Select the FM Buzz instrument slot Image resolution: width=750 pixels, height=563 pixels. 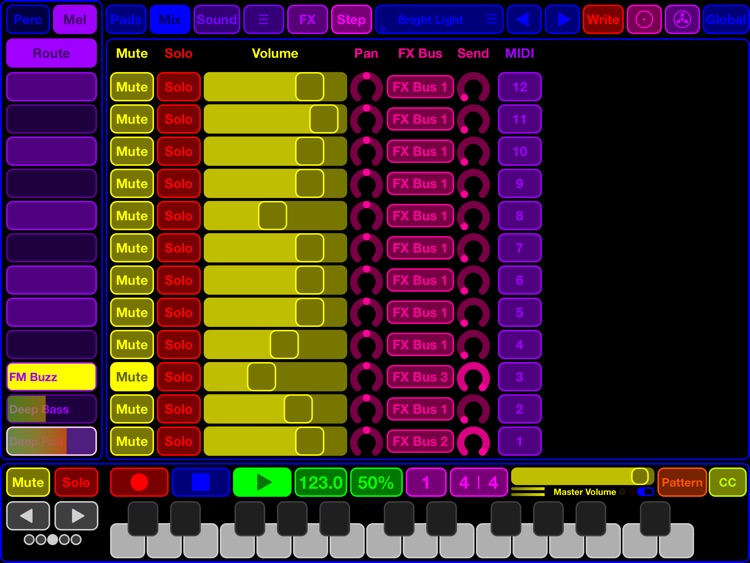coord(51,377)
